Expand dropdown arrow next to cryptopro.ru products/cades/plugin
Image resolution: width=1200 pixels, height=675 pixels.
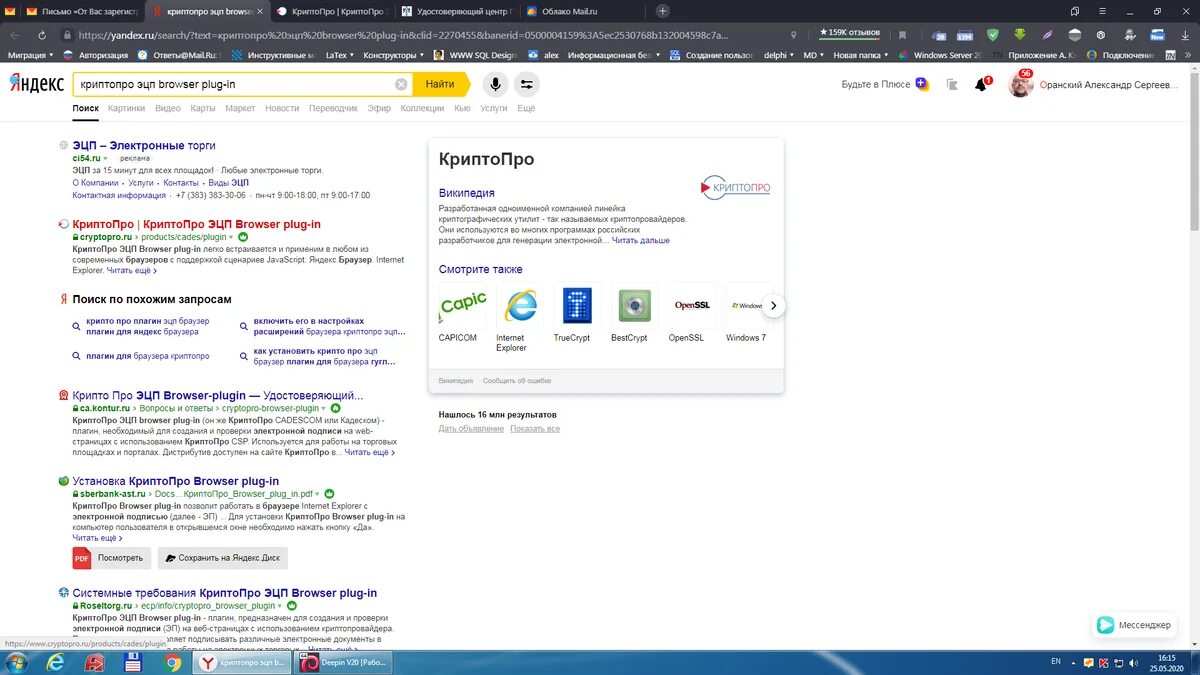232,237
